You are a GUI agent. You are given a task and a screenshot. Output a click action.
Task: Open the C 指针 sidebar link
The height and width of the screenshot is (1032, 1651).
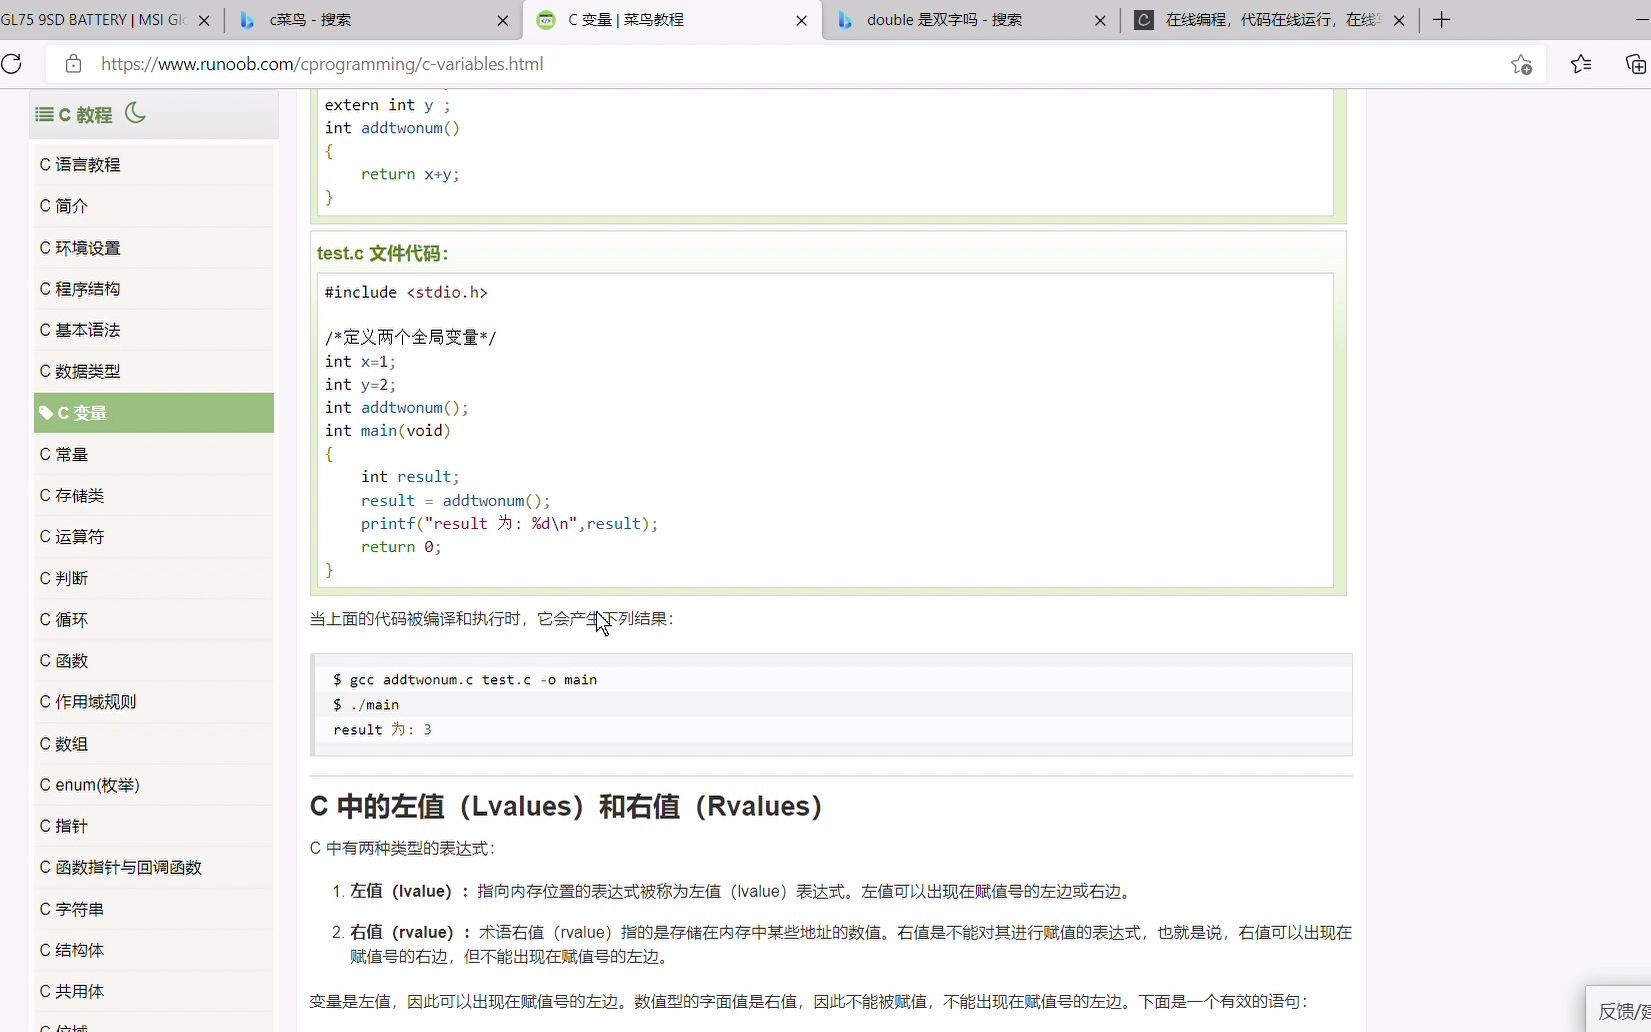click(x=154, y=826)
